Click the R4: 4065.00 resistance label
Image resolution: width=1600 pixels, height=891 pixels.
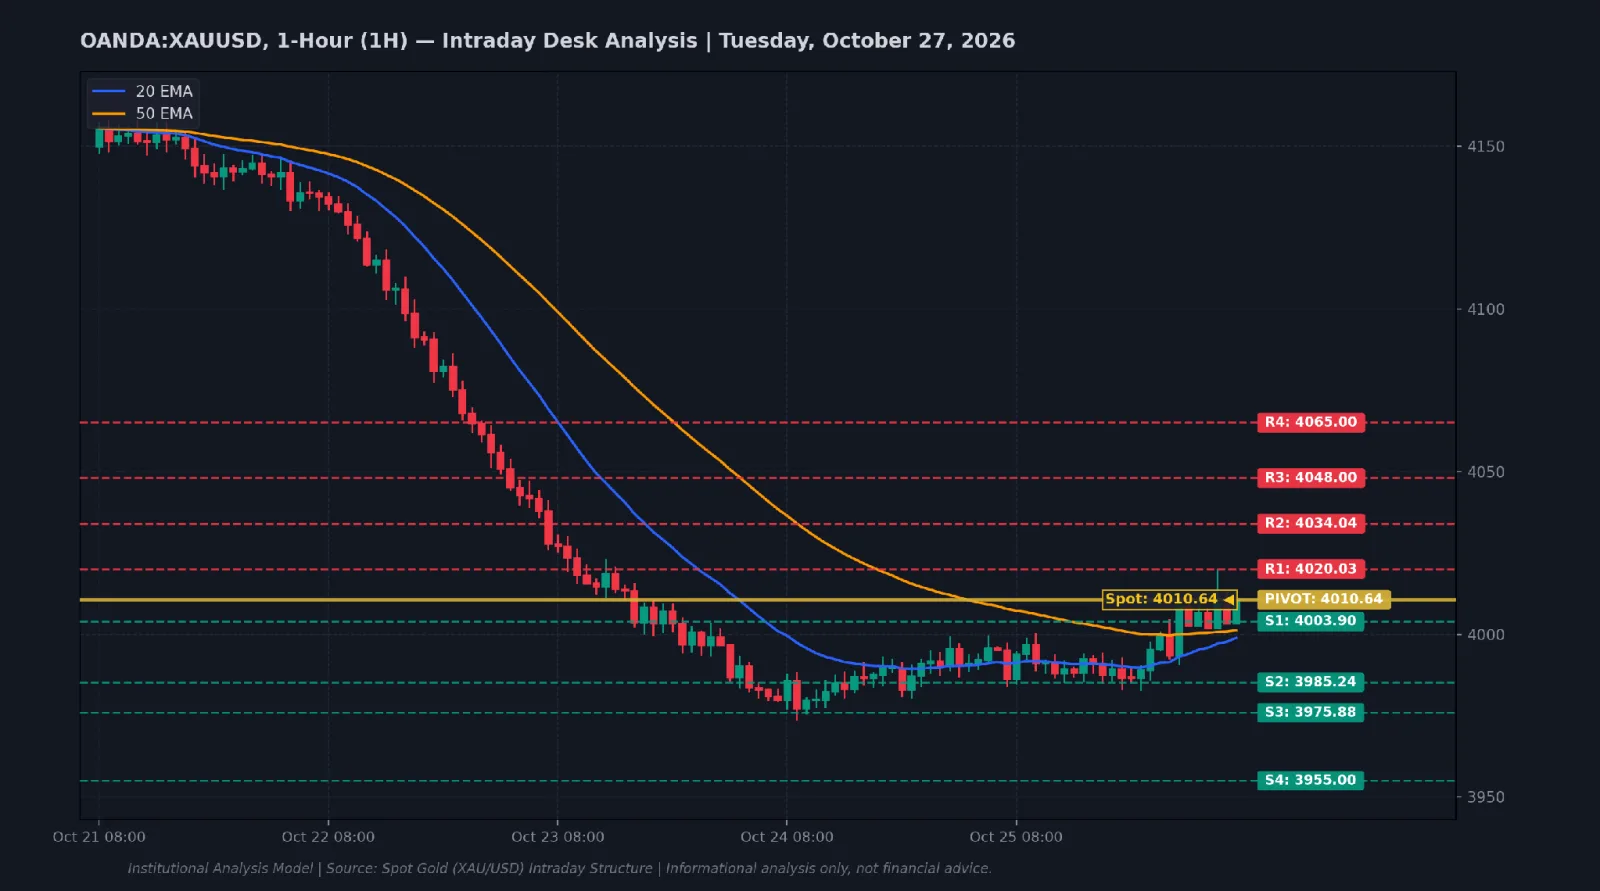[1310, 422]
